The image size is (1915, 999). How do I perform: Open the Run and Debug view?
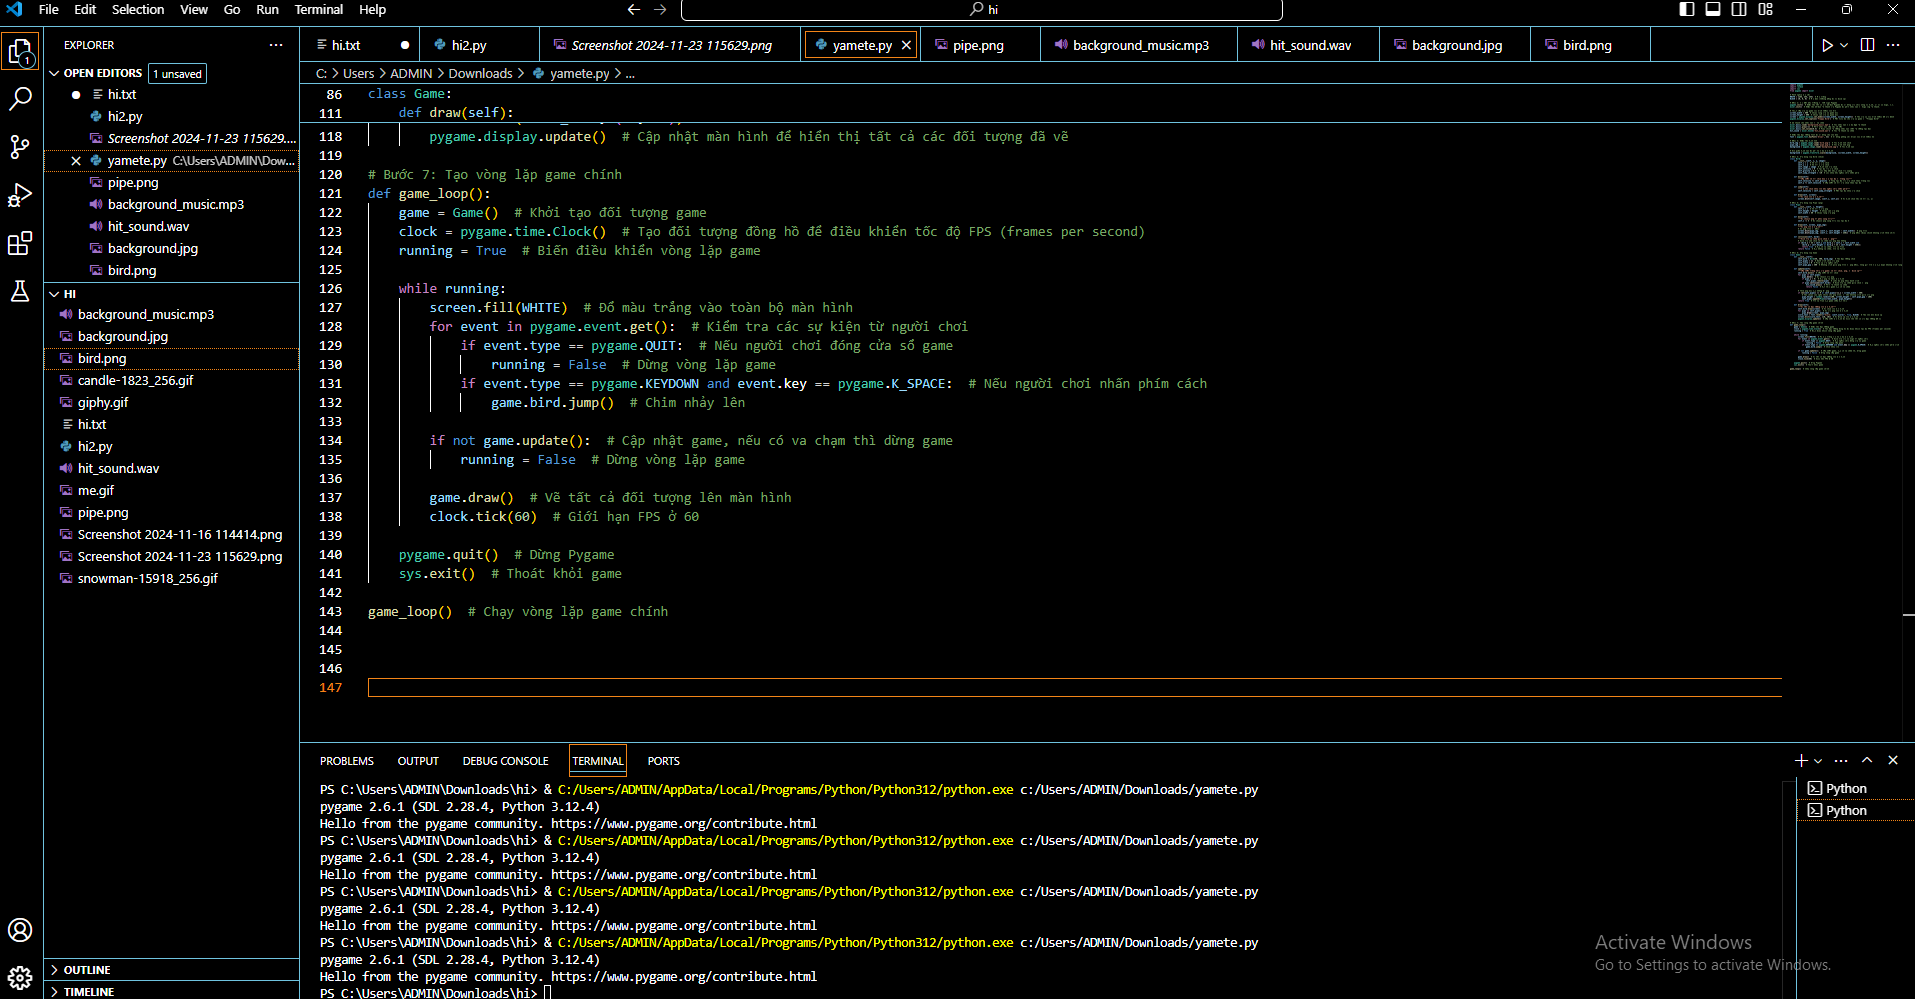(x=21, y=195)
